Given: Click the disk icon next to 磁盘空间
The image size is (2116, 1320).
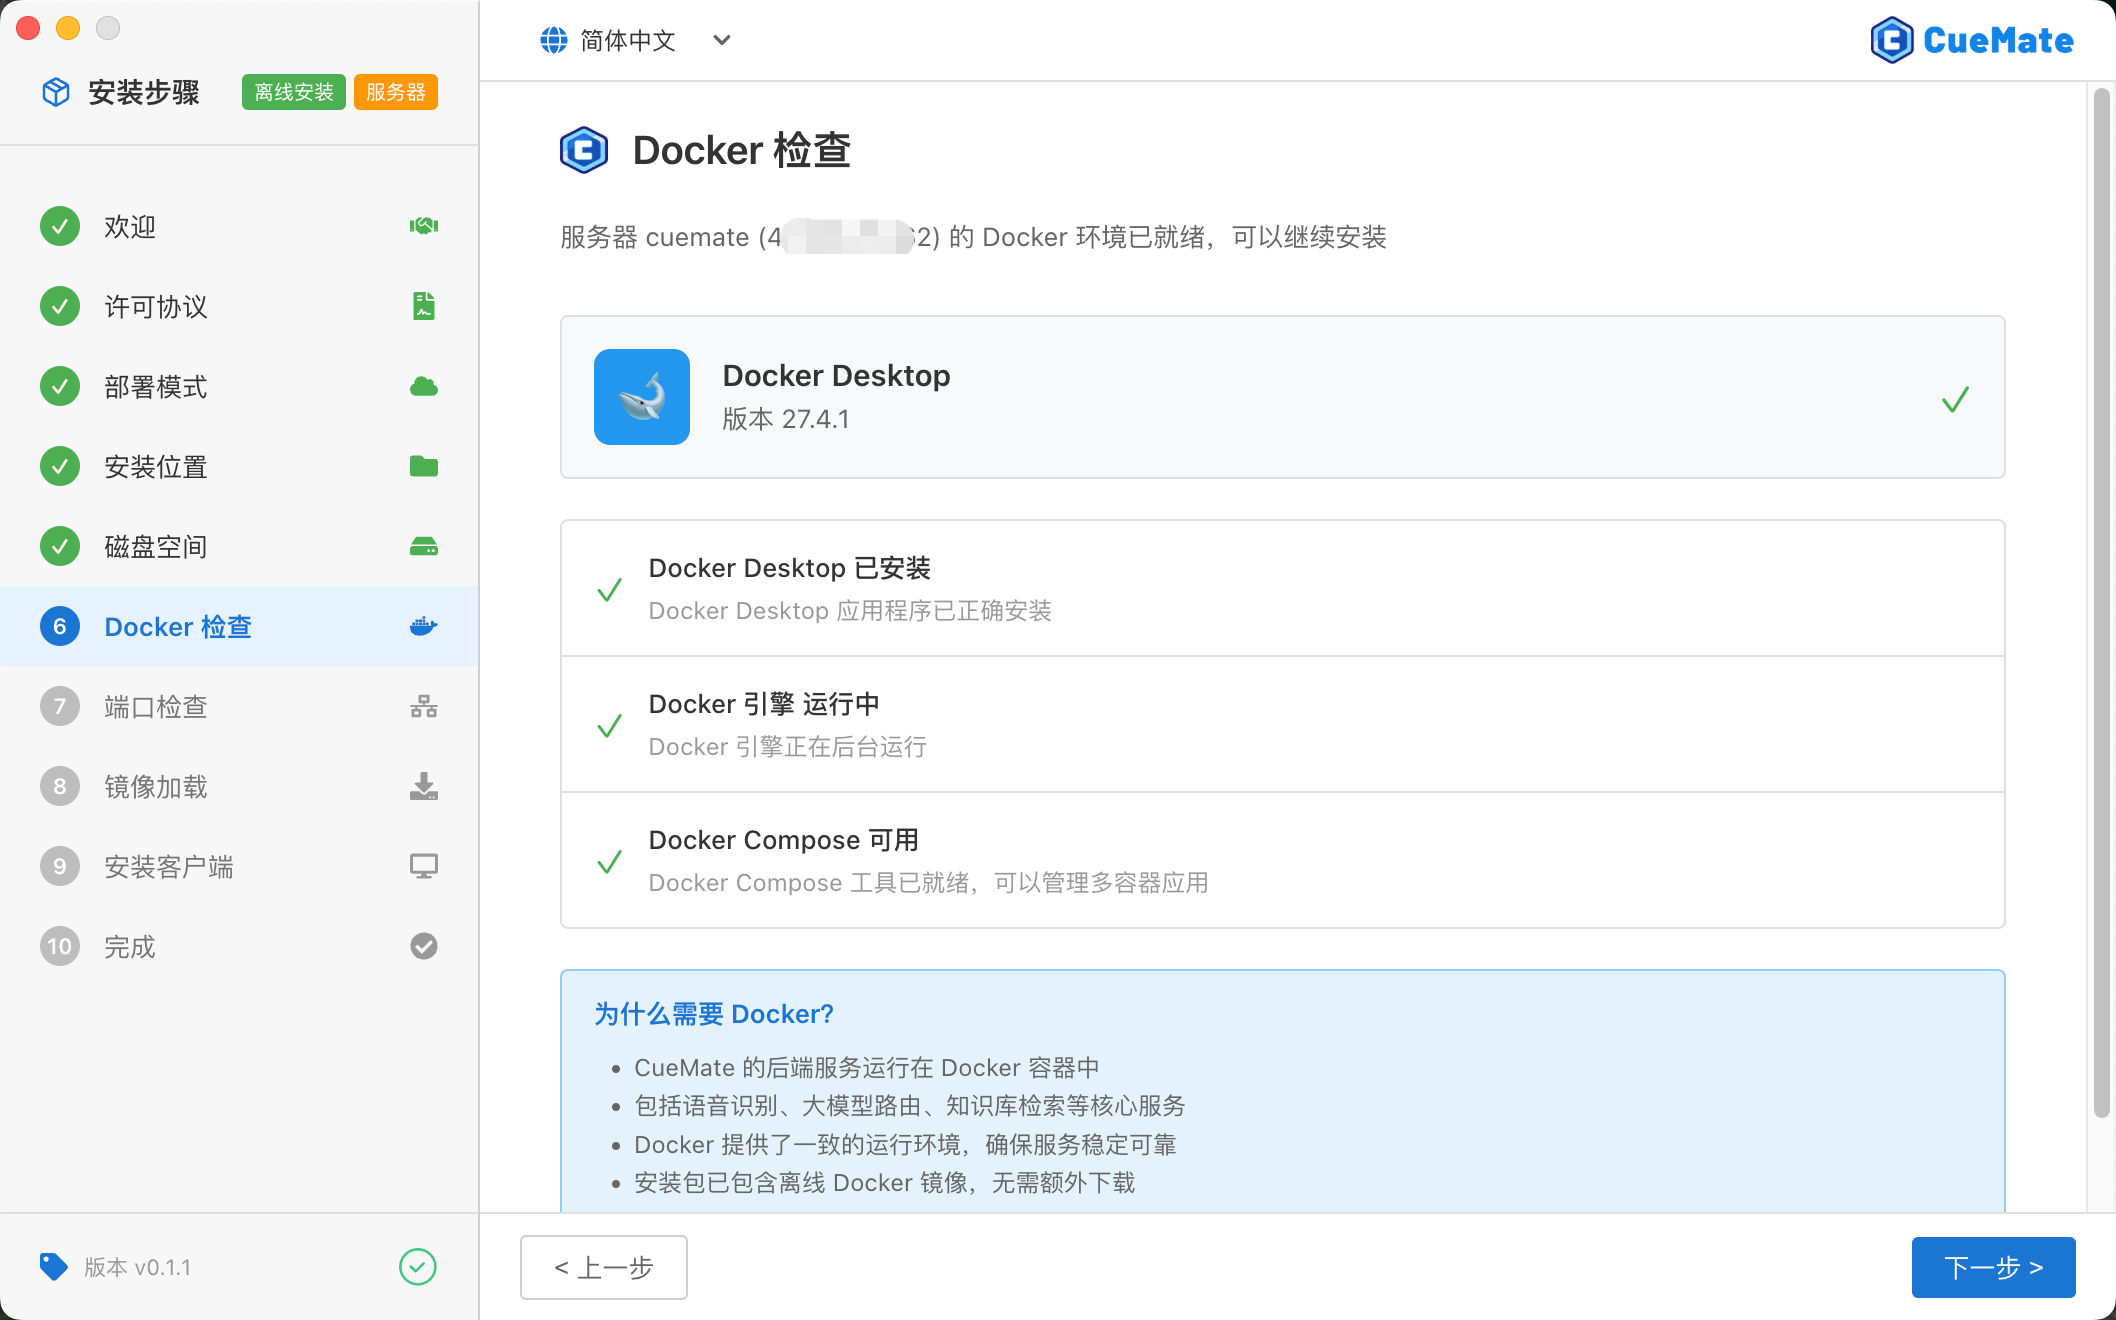Looking at the screenshot, I should click(423, 546).
